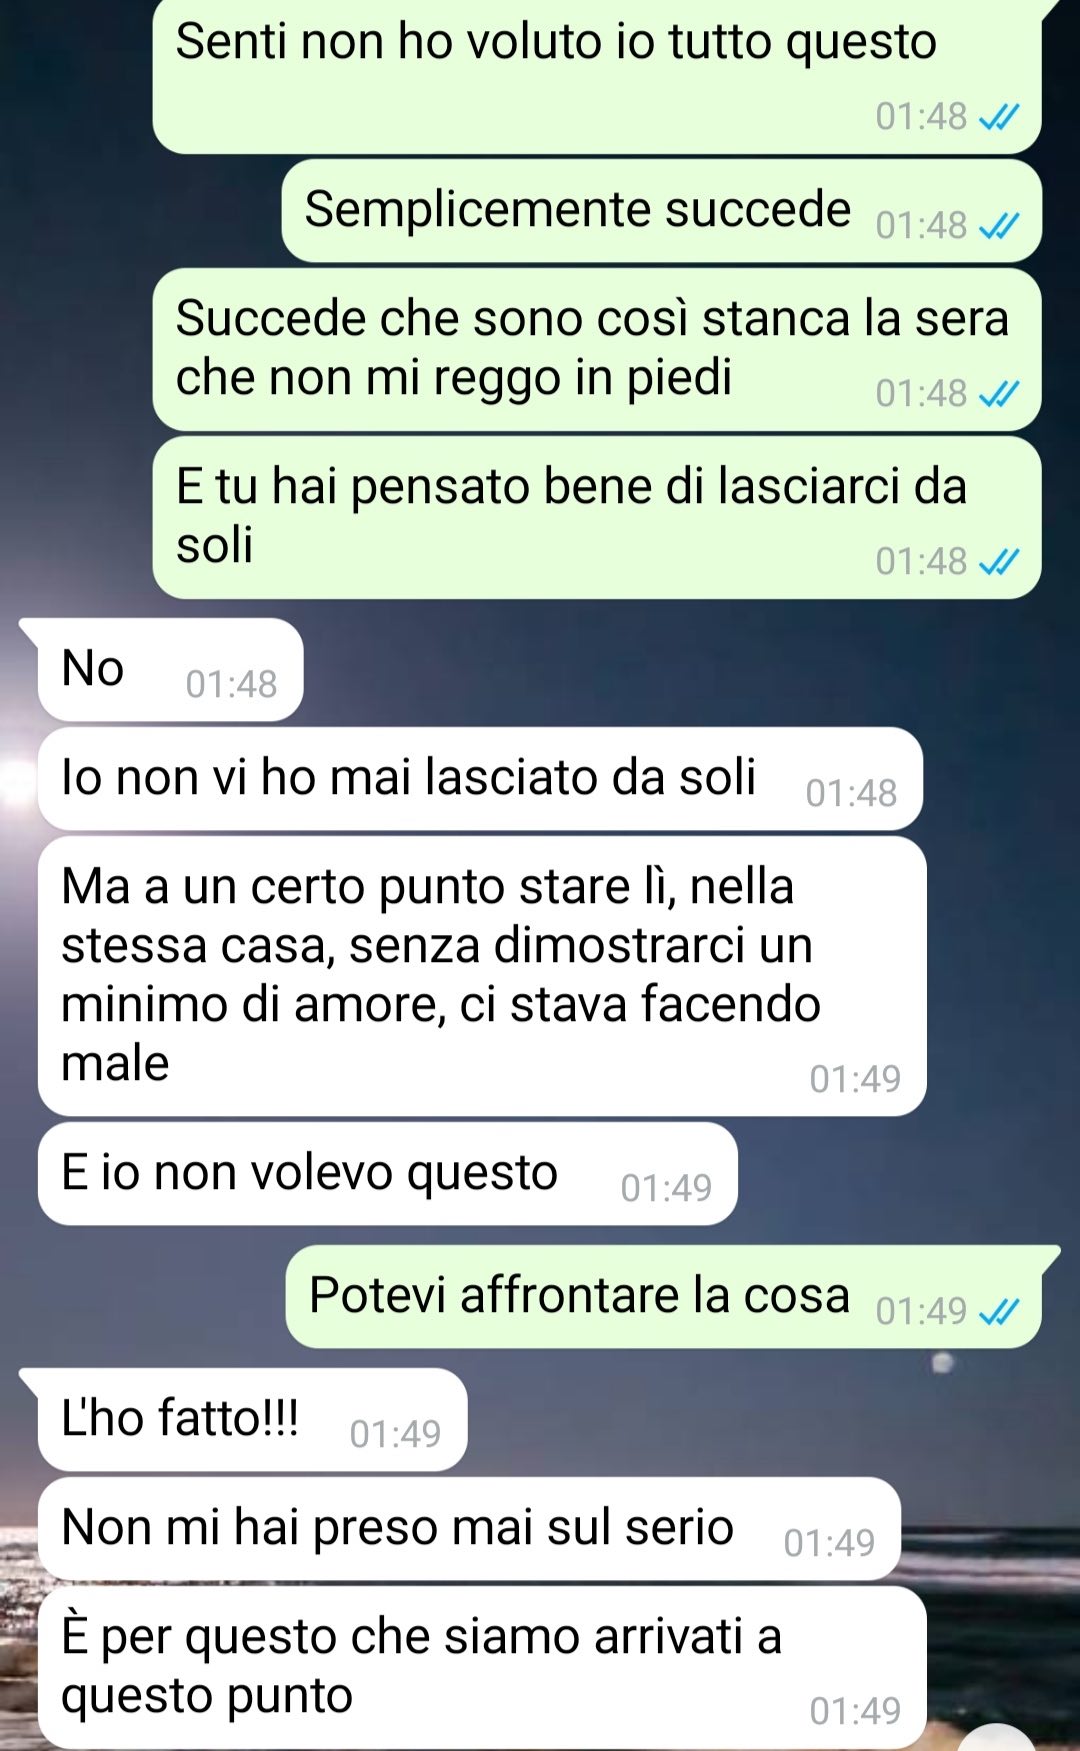
Task: Select the 'Senti non ho voluto io tutto questo' message
Action: 597,77
